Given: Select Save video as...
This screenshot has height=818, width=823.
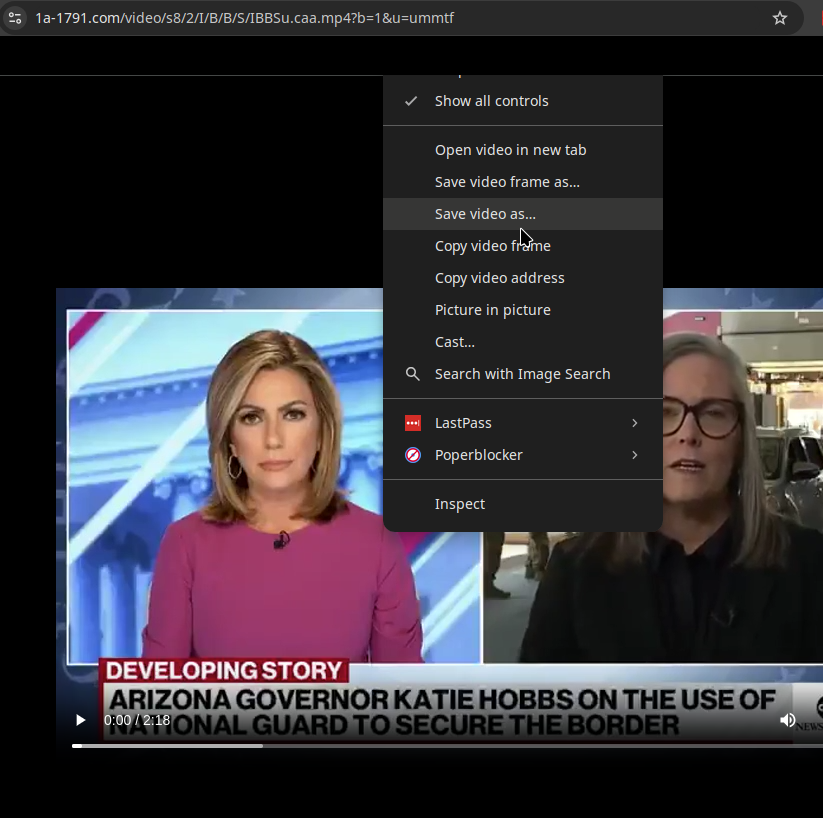Looking at the screenshot, I should [x=523, y=214].
